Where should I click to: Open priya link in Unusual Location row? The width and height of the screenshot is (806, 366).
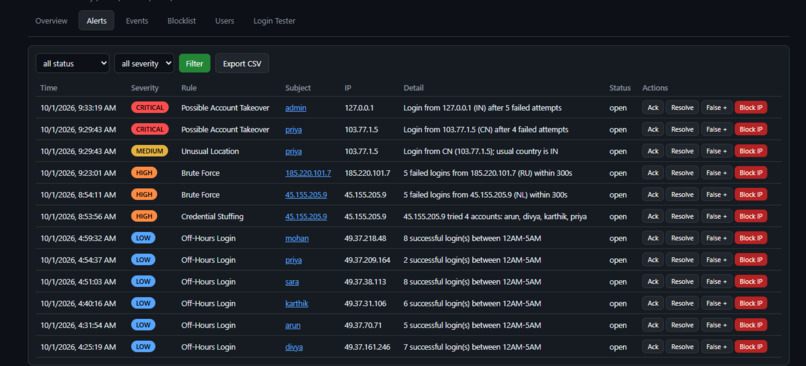(x=294, y=152)
